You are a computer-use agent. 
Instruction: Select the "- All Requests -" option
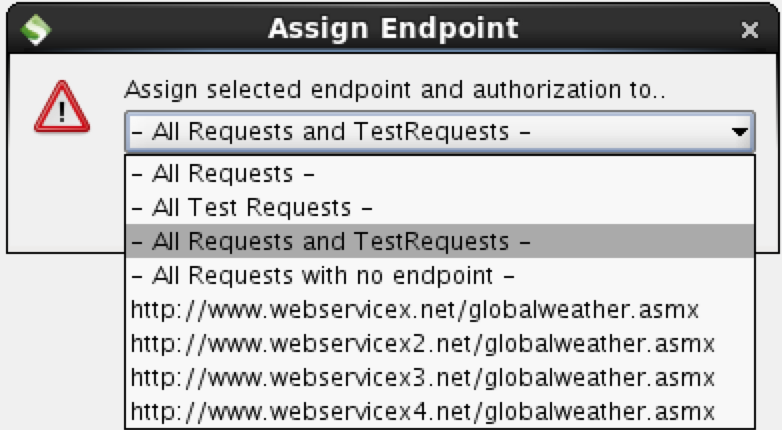(x=223, y=174)
